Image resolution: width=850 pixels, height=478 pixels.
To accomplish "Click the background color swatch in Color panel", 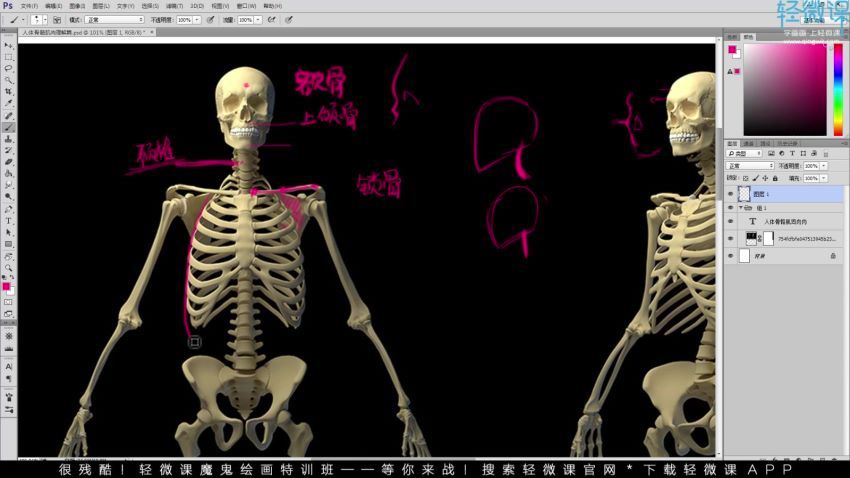I will click(x=738, y=55).
